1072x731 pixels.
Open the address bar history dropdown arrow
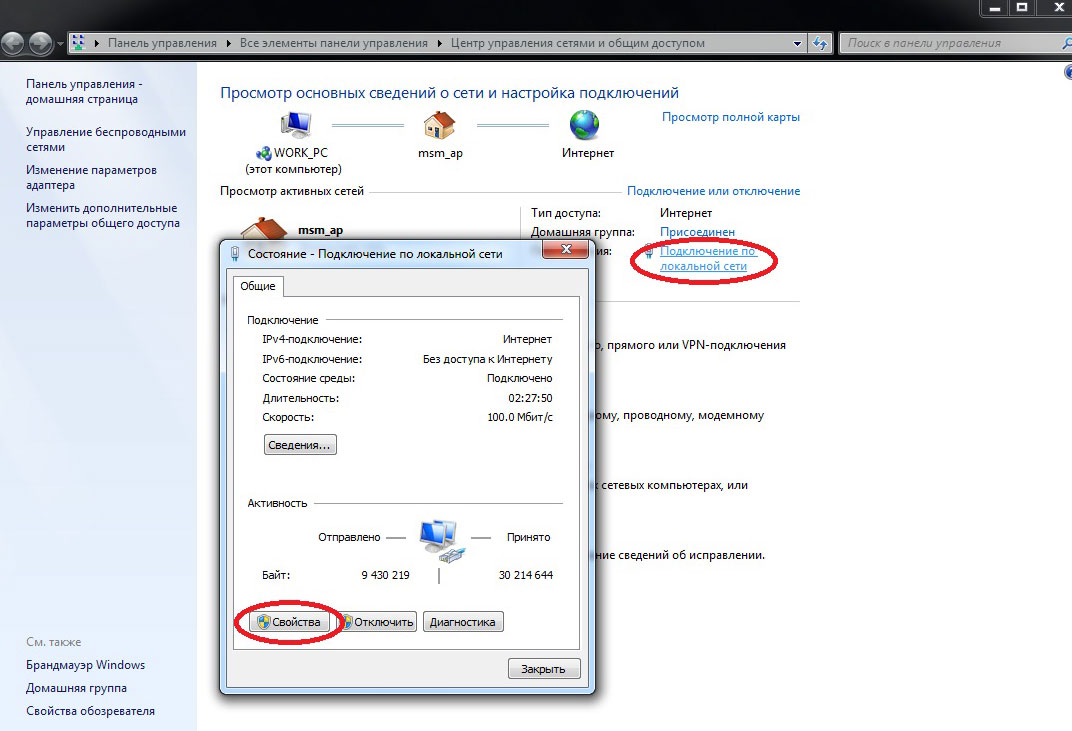coord(797,43)
